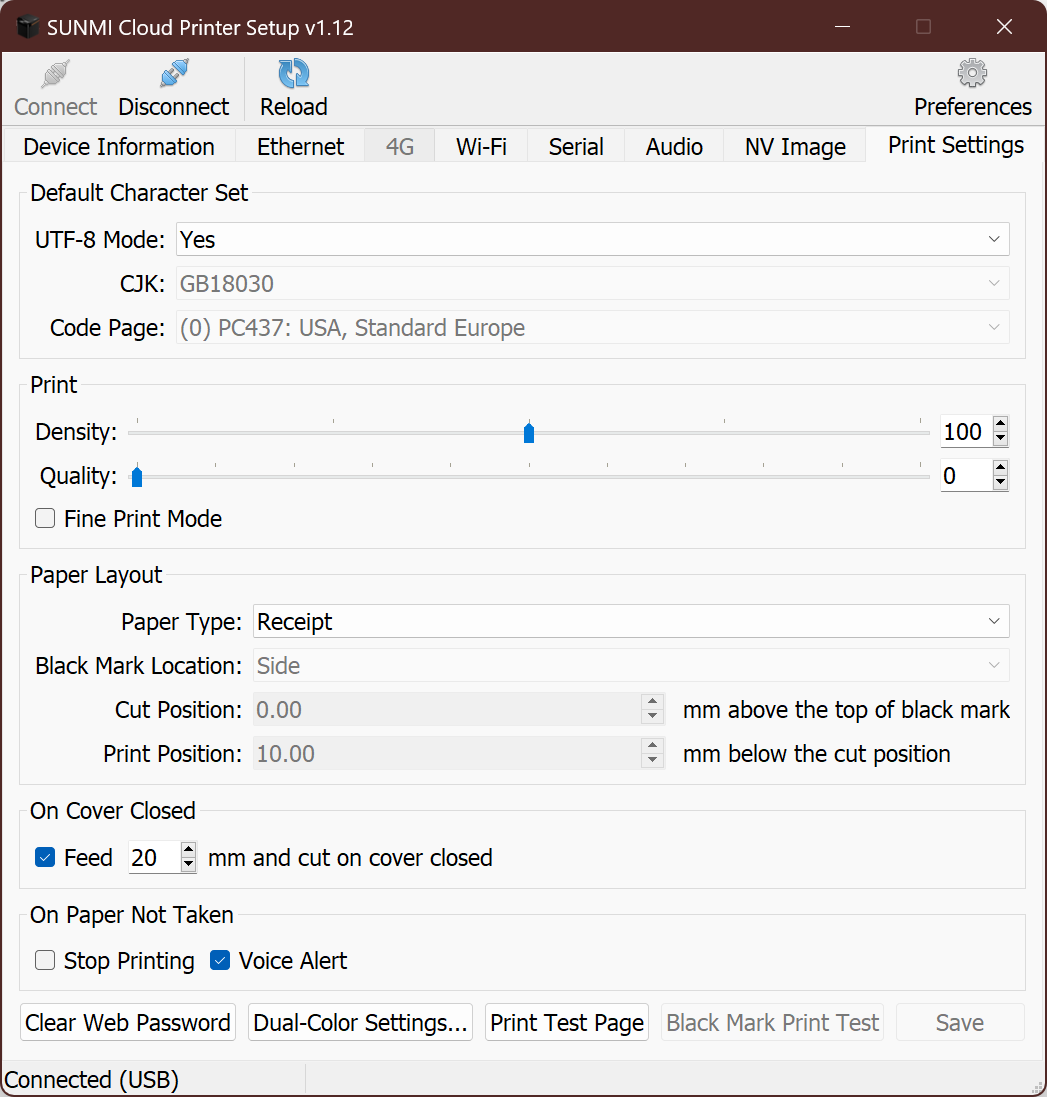Increase Feed length with up arrow
Screen dimensions: 1047x1097
coord(188,850)
